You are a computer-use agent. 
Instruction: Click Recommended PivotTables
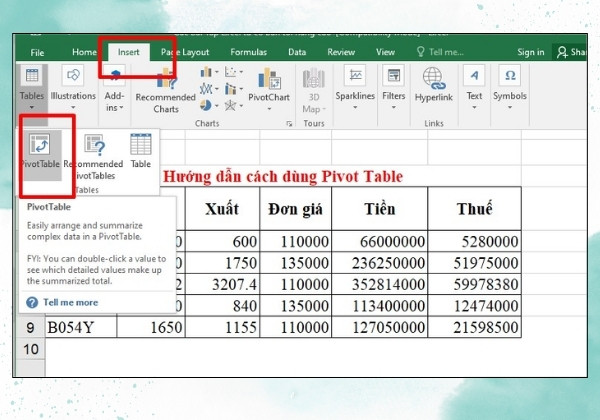(94, 156)
